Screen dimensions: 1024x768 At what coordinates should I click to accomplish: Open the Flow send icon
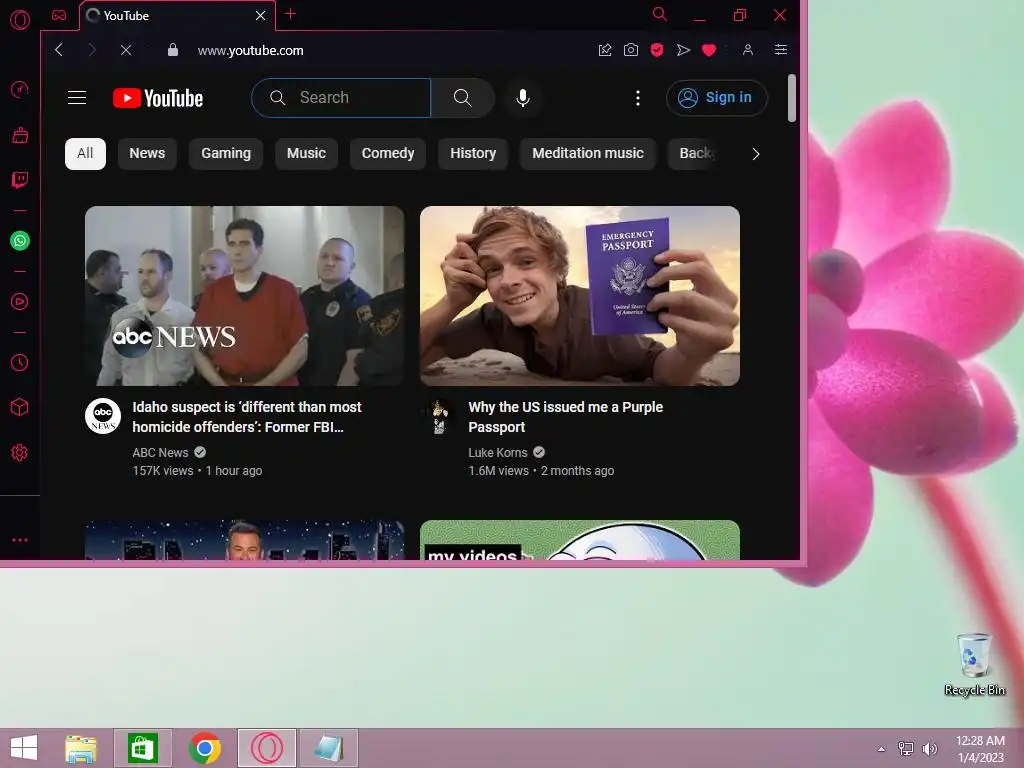pos(683,50)
